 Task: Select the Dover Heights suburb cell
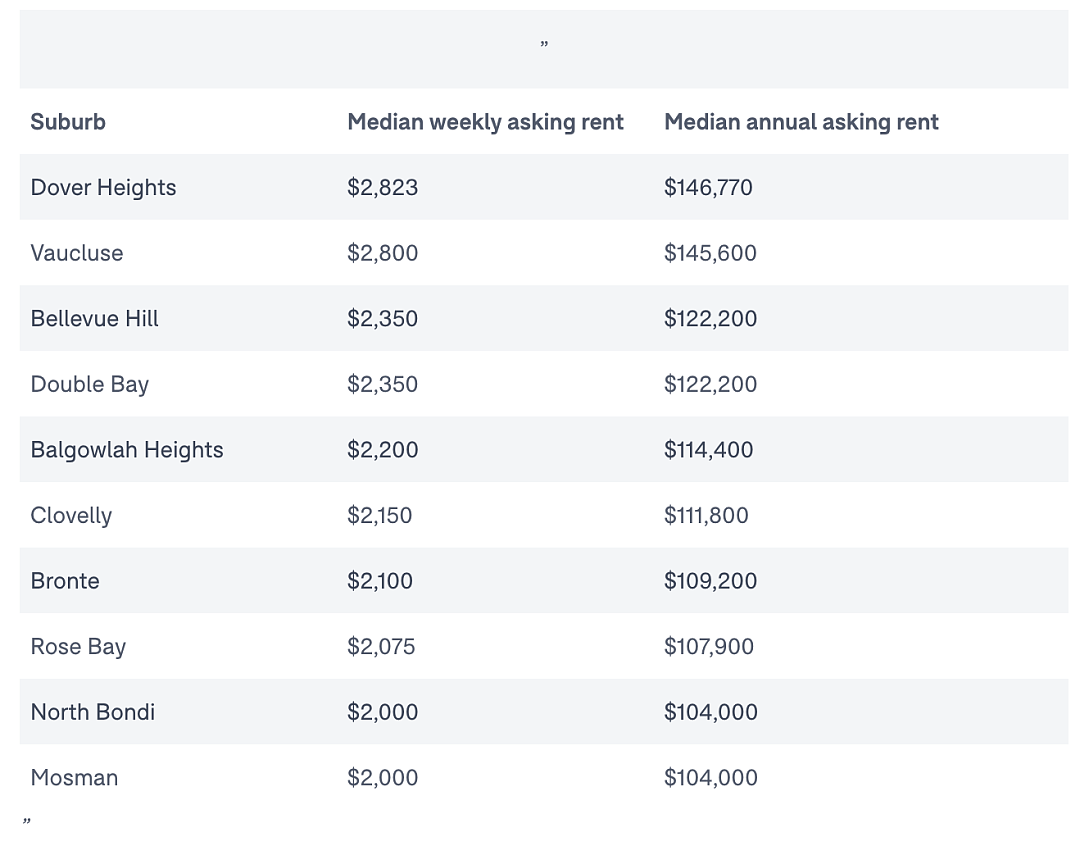[103, 187]
